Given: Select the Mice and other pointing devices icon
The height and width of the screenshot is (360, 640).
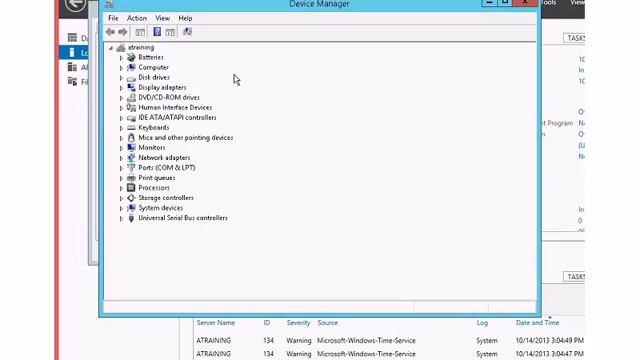Looking at the screenshot, I should point(131,138).
